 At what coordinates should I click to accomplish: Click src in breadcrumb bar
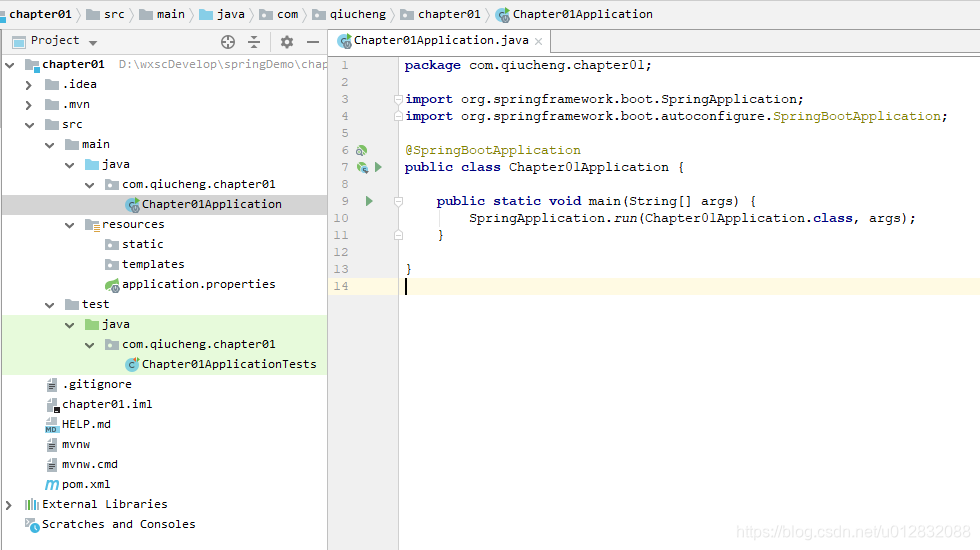114,14
